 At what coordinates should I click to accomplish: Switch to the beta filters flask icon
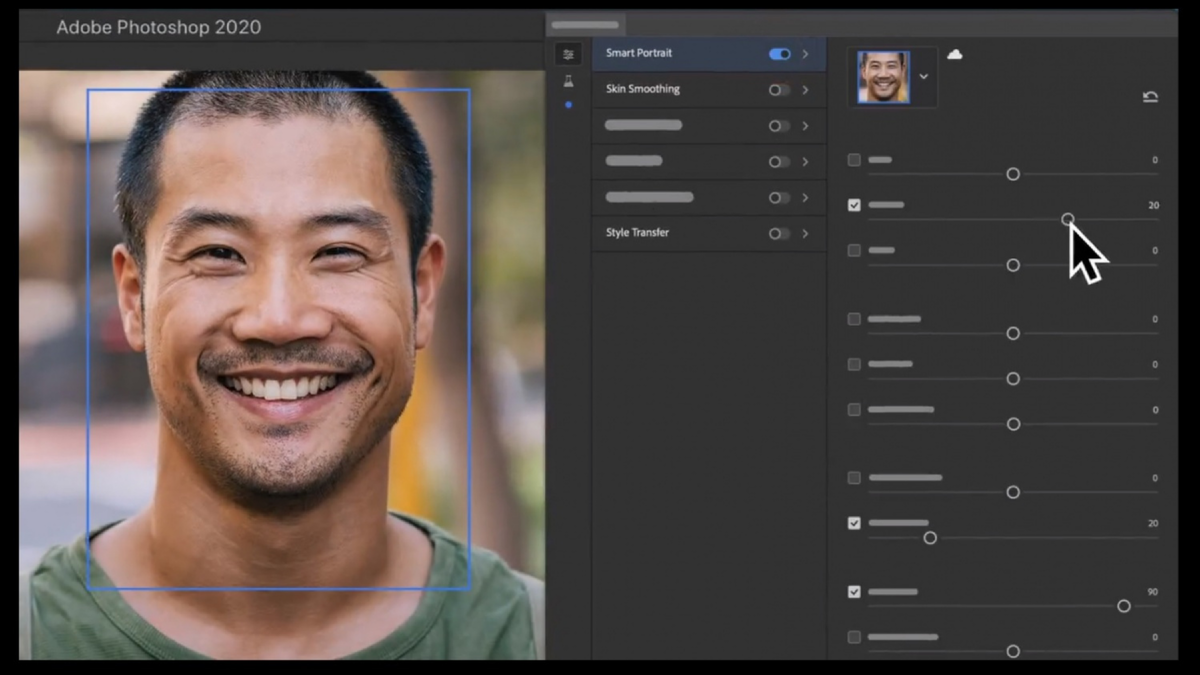(x=568, y=81)
